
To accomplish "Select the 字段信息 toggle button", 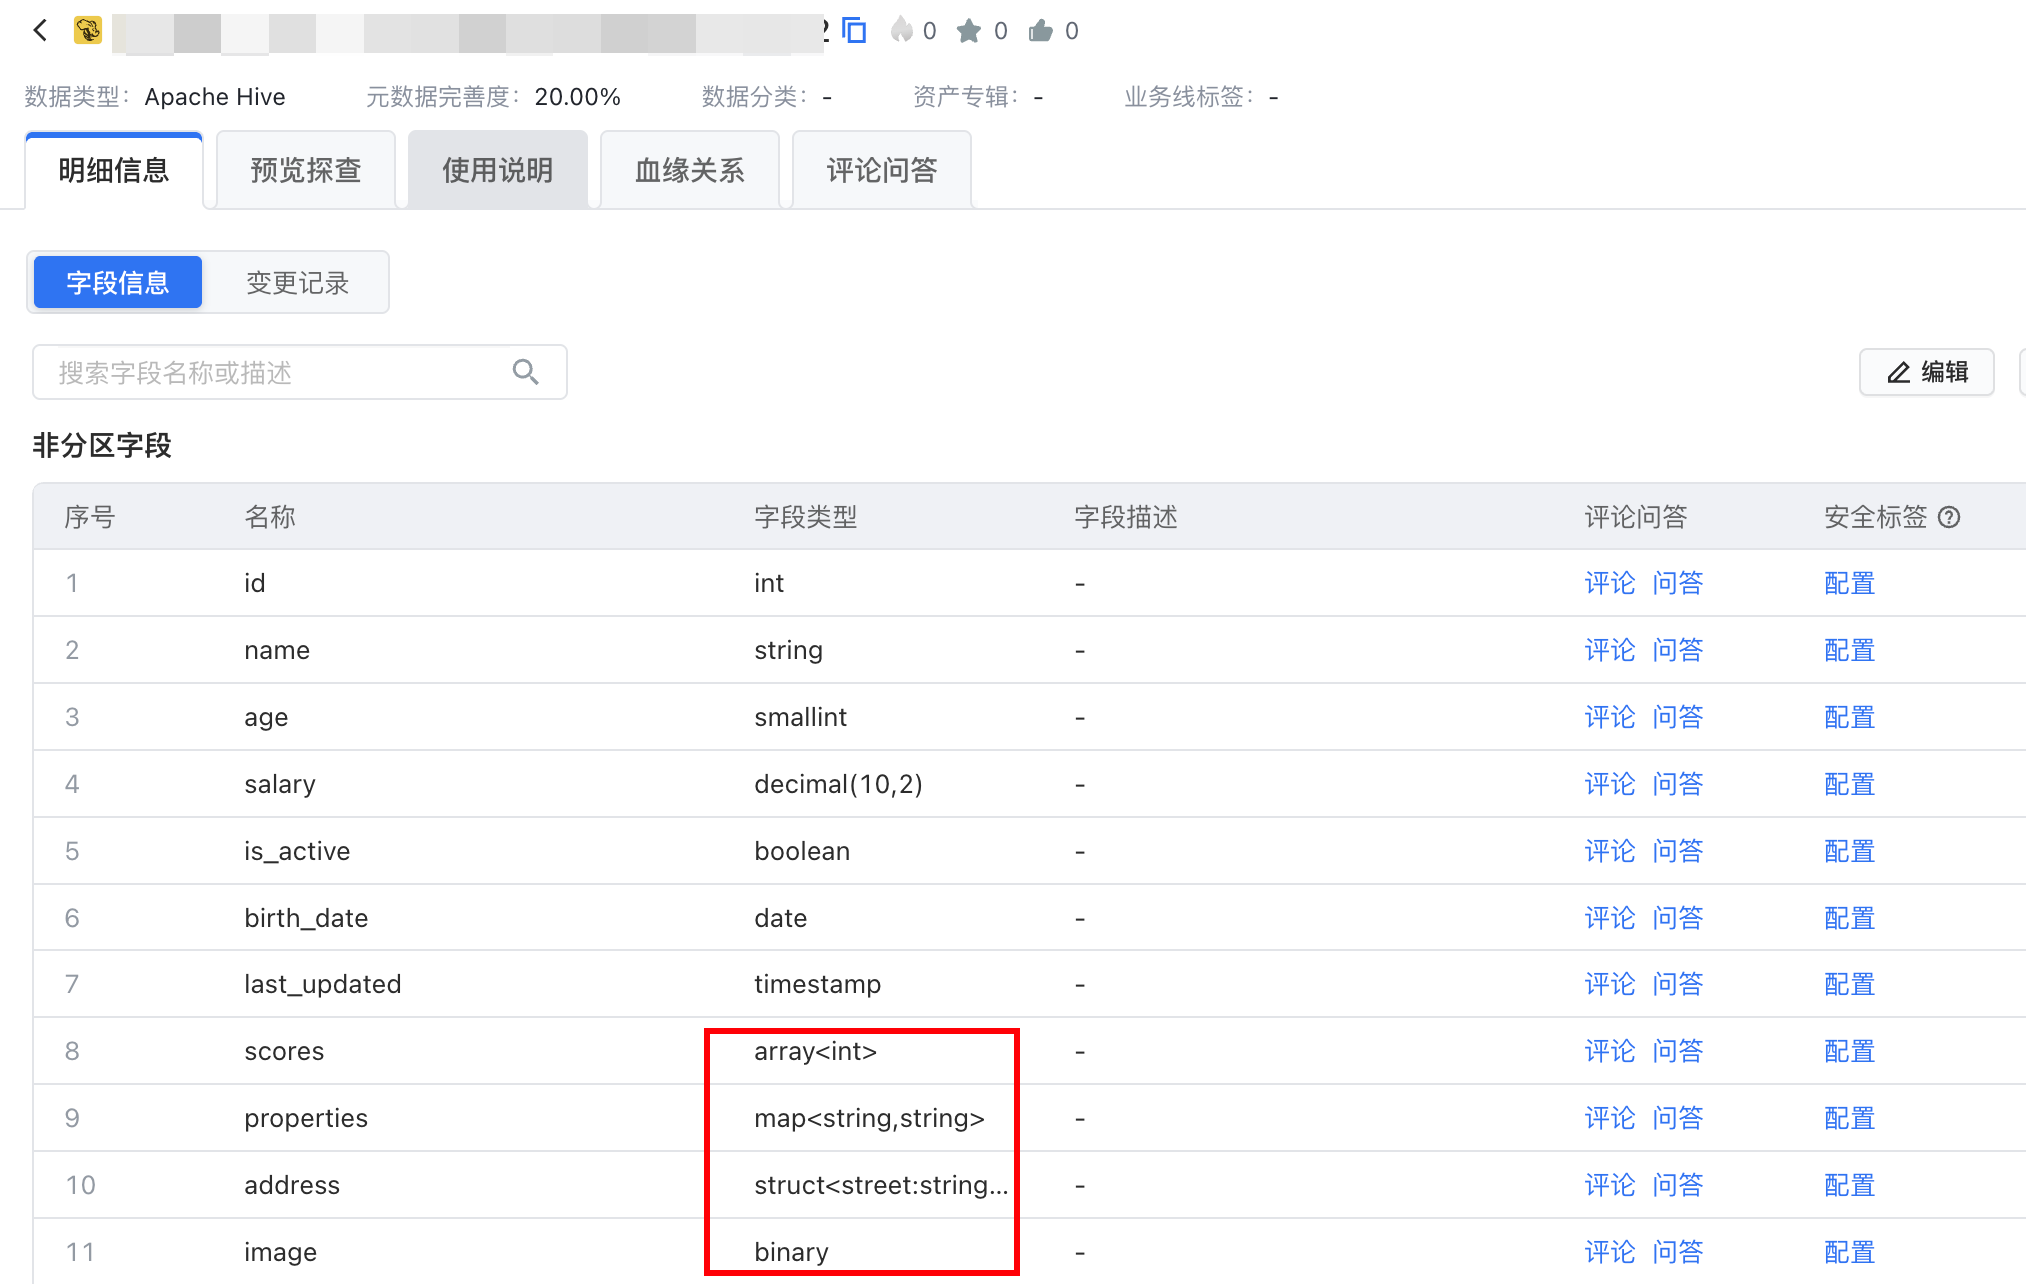I will (x=118, y=283).
